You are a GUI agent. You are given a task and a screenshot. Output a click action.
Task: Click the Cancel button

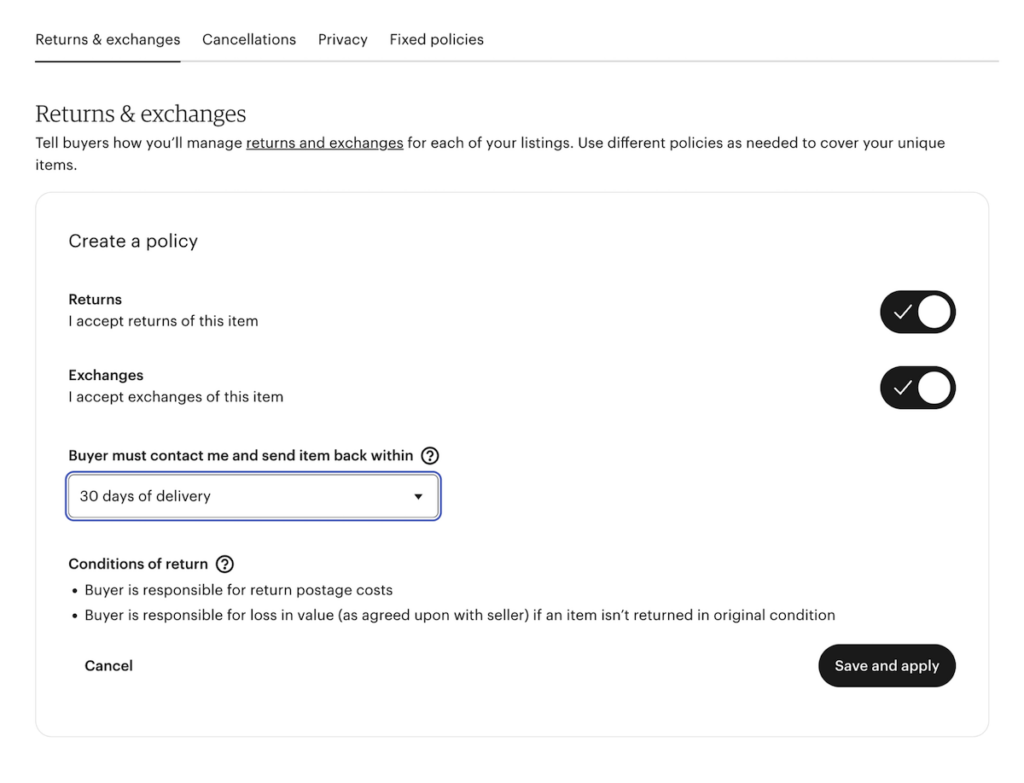(108, 665)
